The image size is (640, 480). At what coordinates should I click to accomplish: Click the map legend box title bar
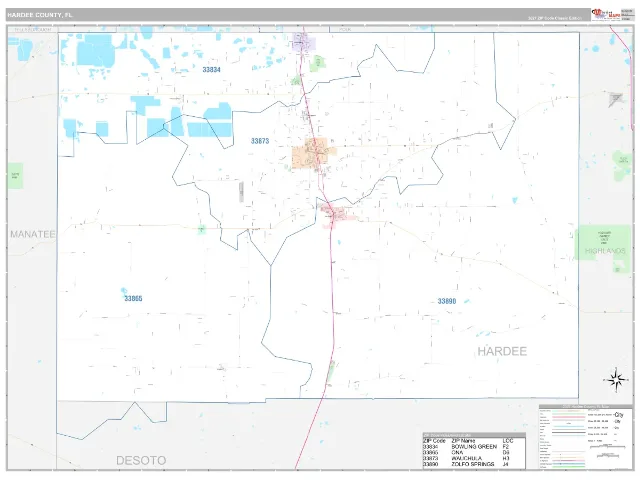point(585,406)
